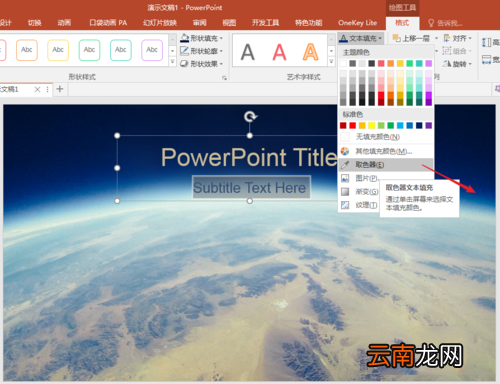Open the 特色功能 tab
500x384 pixels.
[x=309, y=23]
